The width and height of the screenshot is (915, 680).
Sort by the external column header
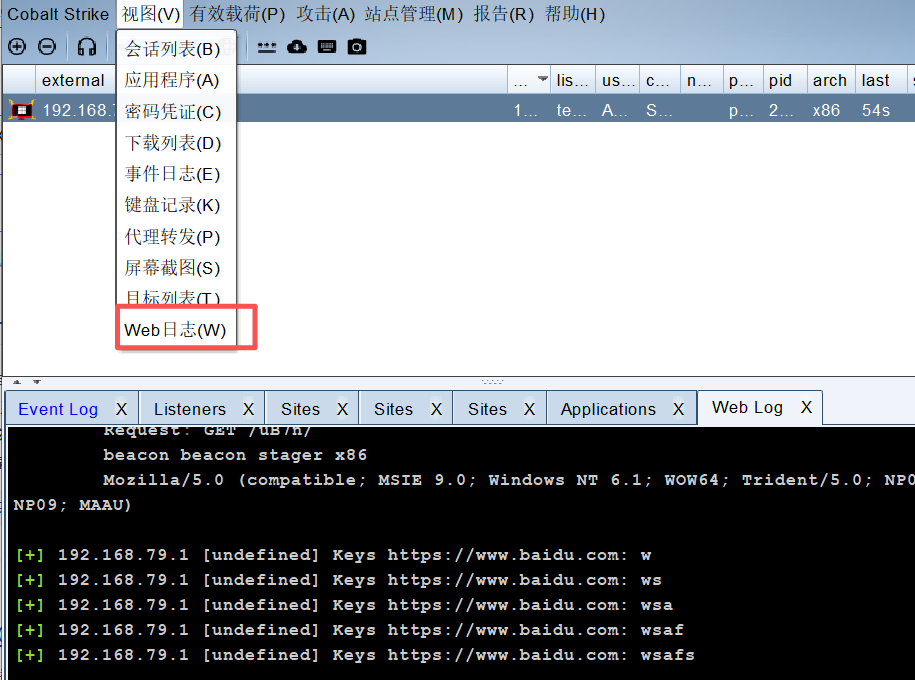pos(75,80)
